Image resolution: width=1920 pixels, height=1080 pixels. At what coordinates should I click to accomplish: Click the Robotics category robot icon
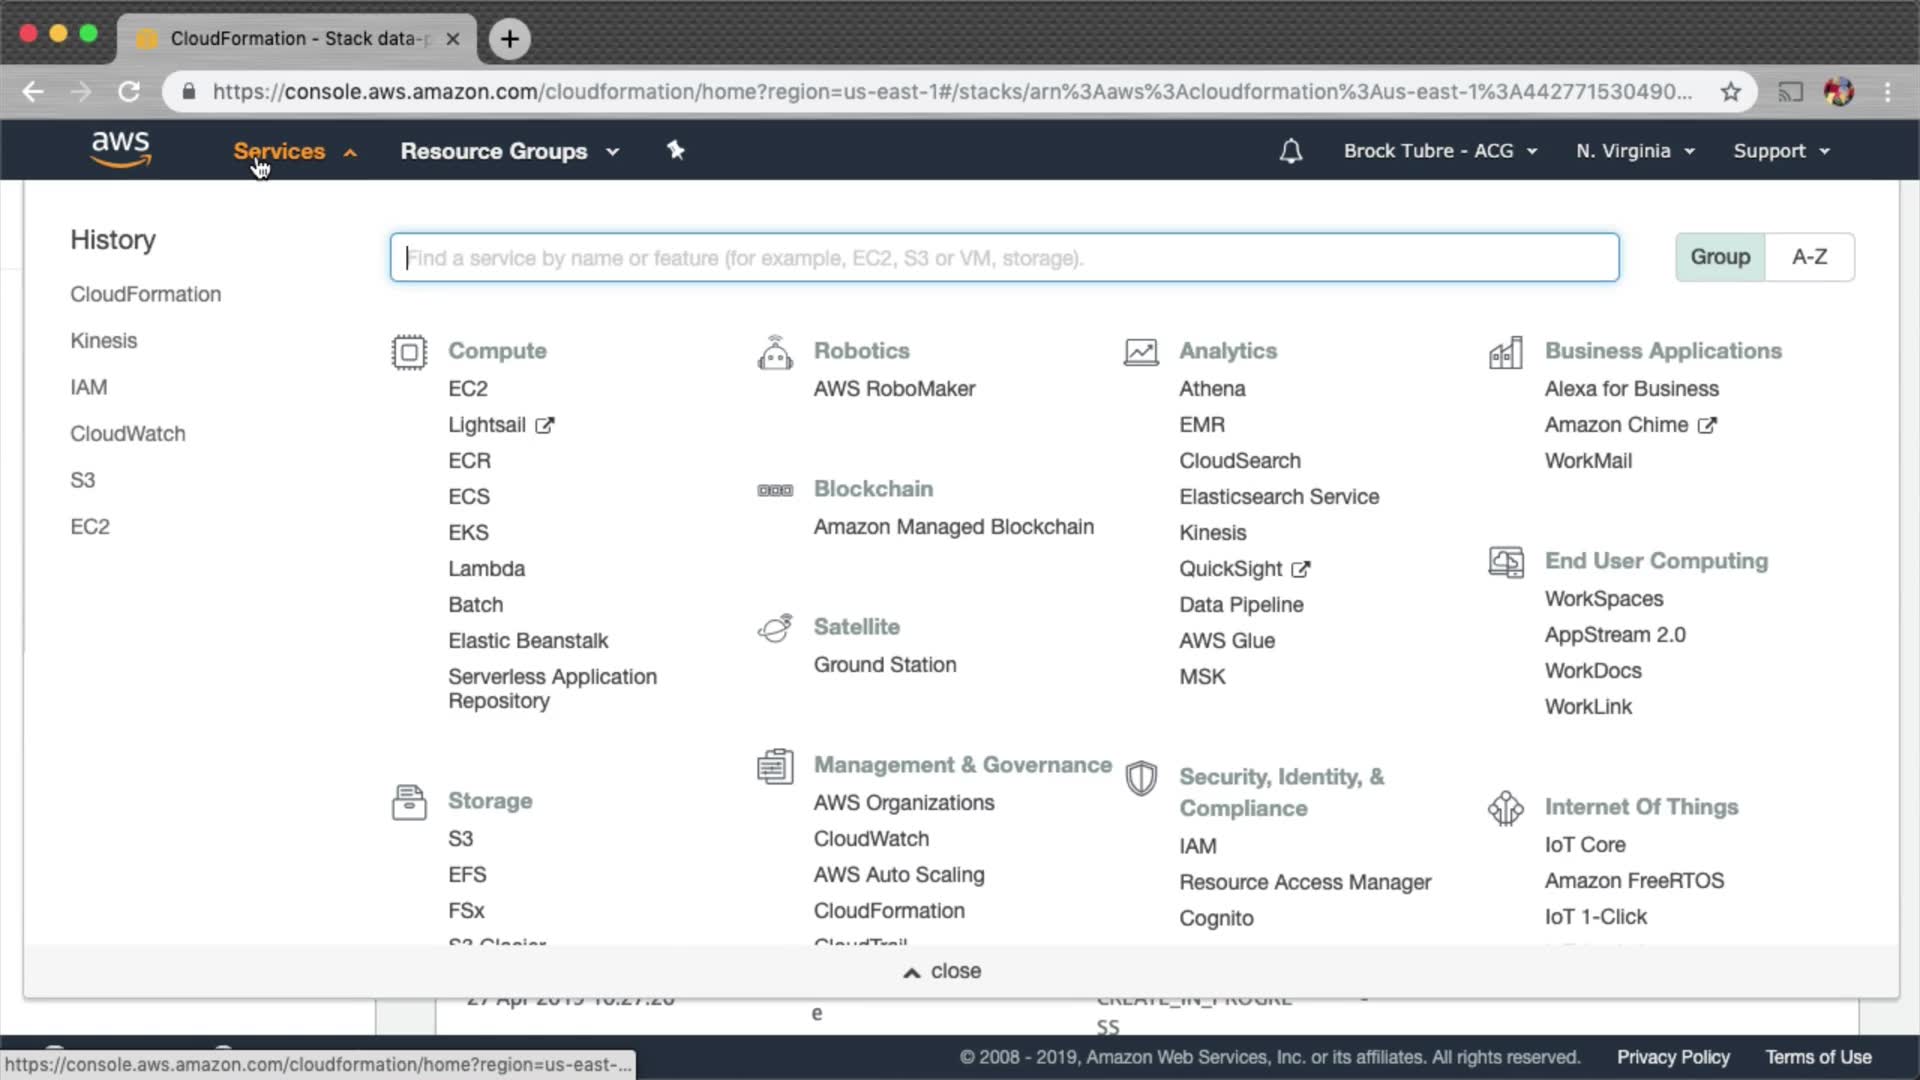tap(775, 352)
